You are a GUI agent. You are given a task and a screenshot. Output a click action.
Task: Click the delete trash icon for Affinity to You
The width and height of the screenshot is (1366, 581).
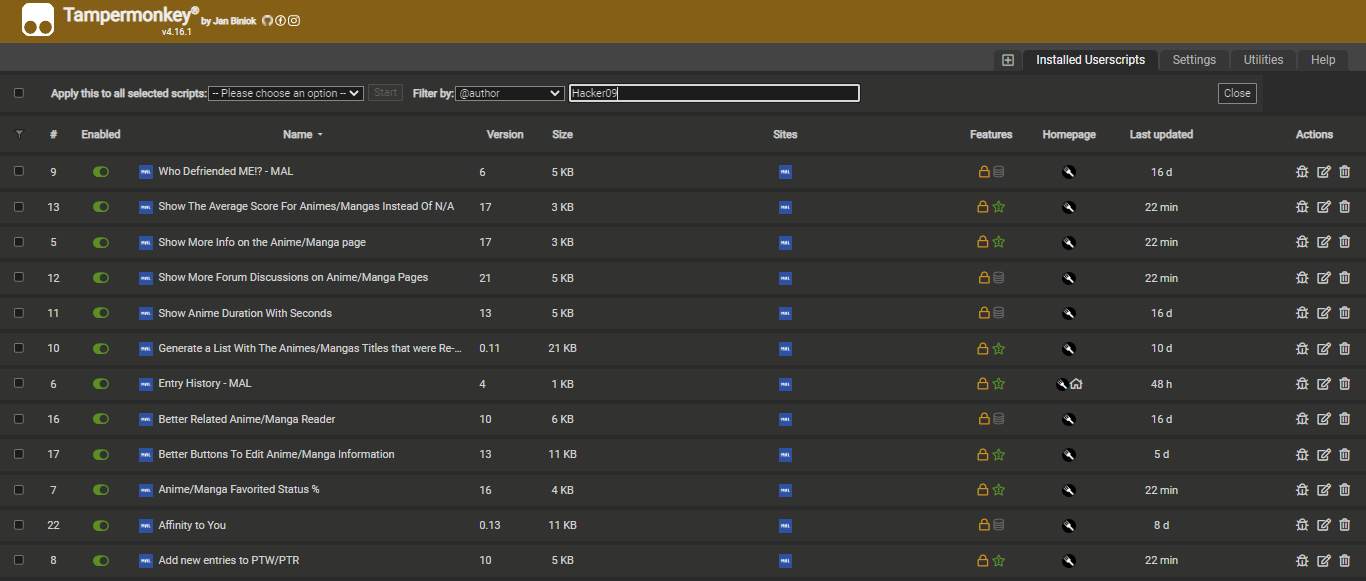click(x=1344, y=525)
